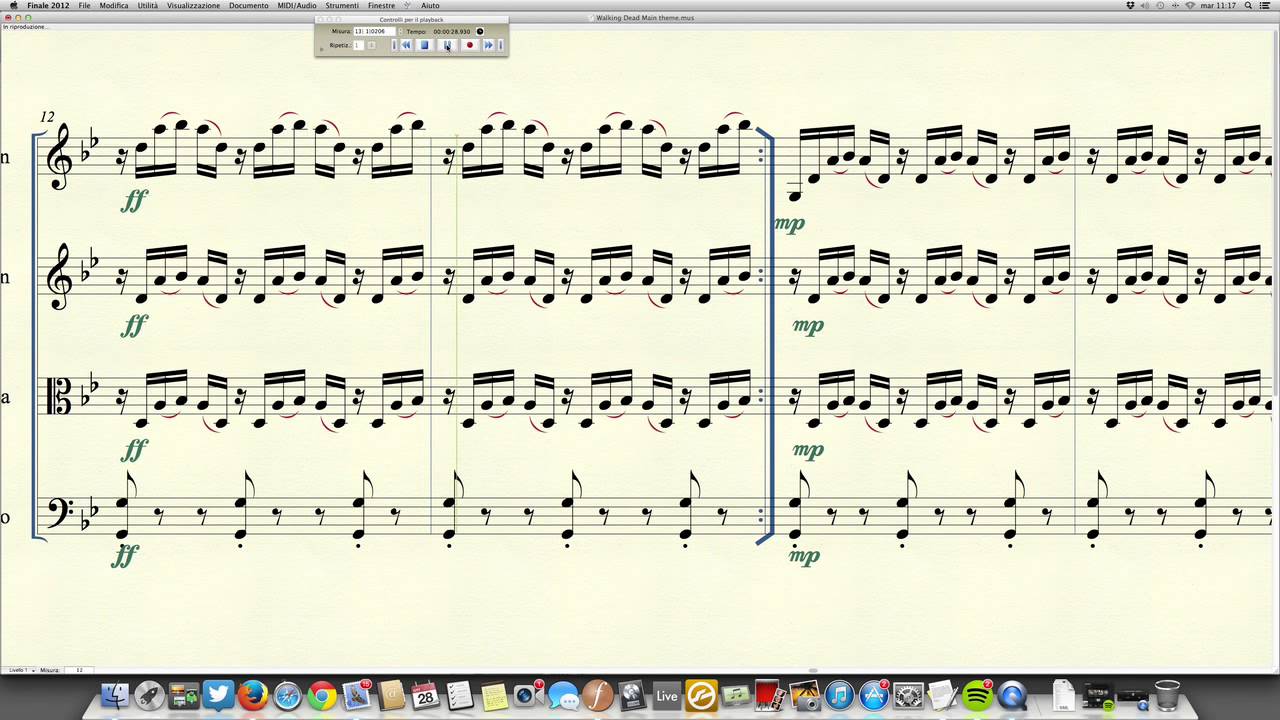
Task: Start recording with the red record button
Action: (x=469, y=45)
